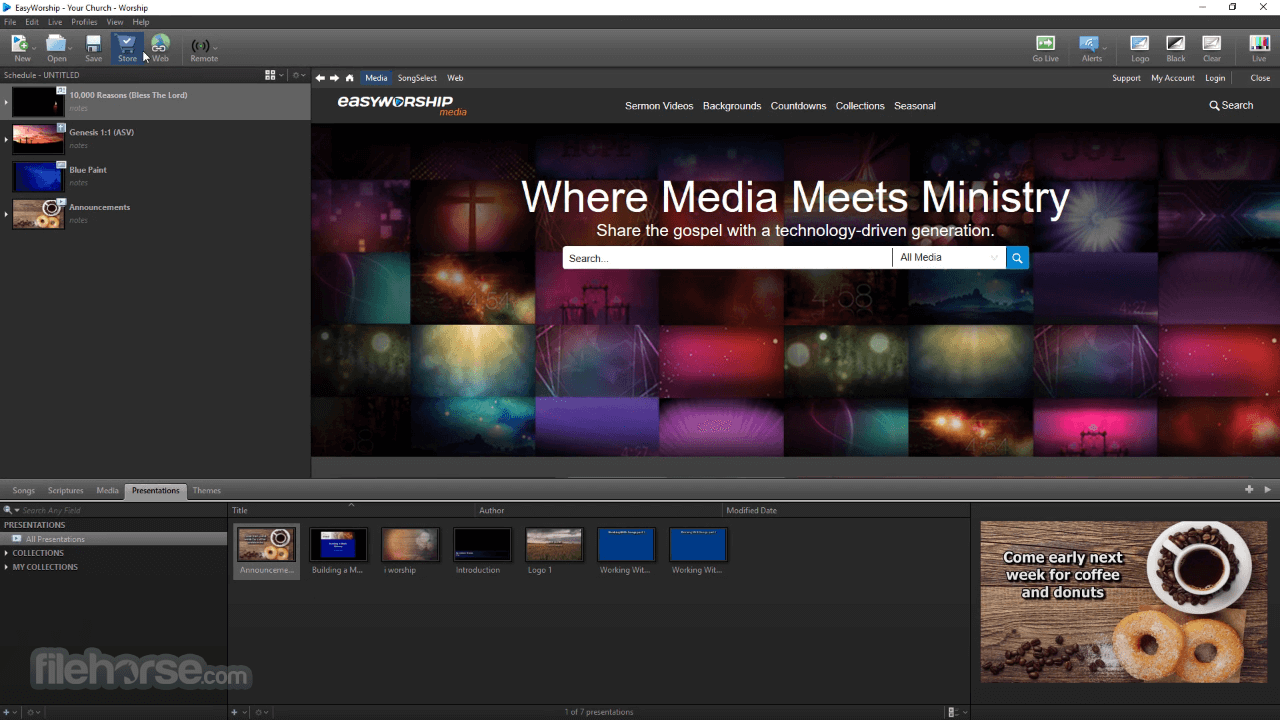Sort presentations by the Author column
The image size is (1280, 720).
598,510
